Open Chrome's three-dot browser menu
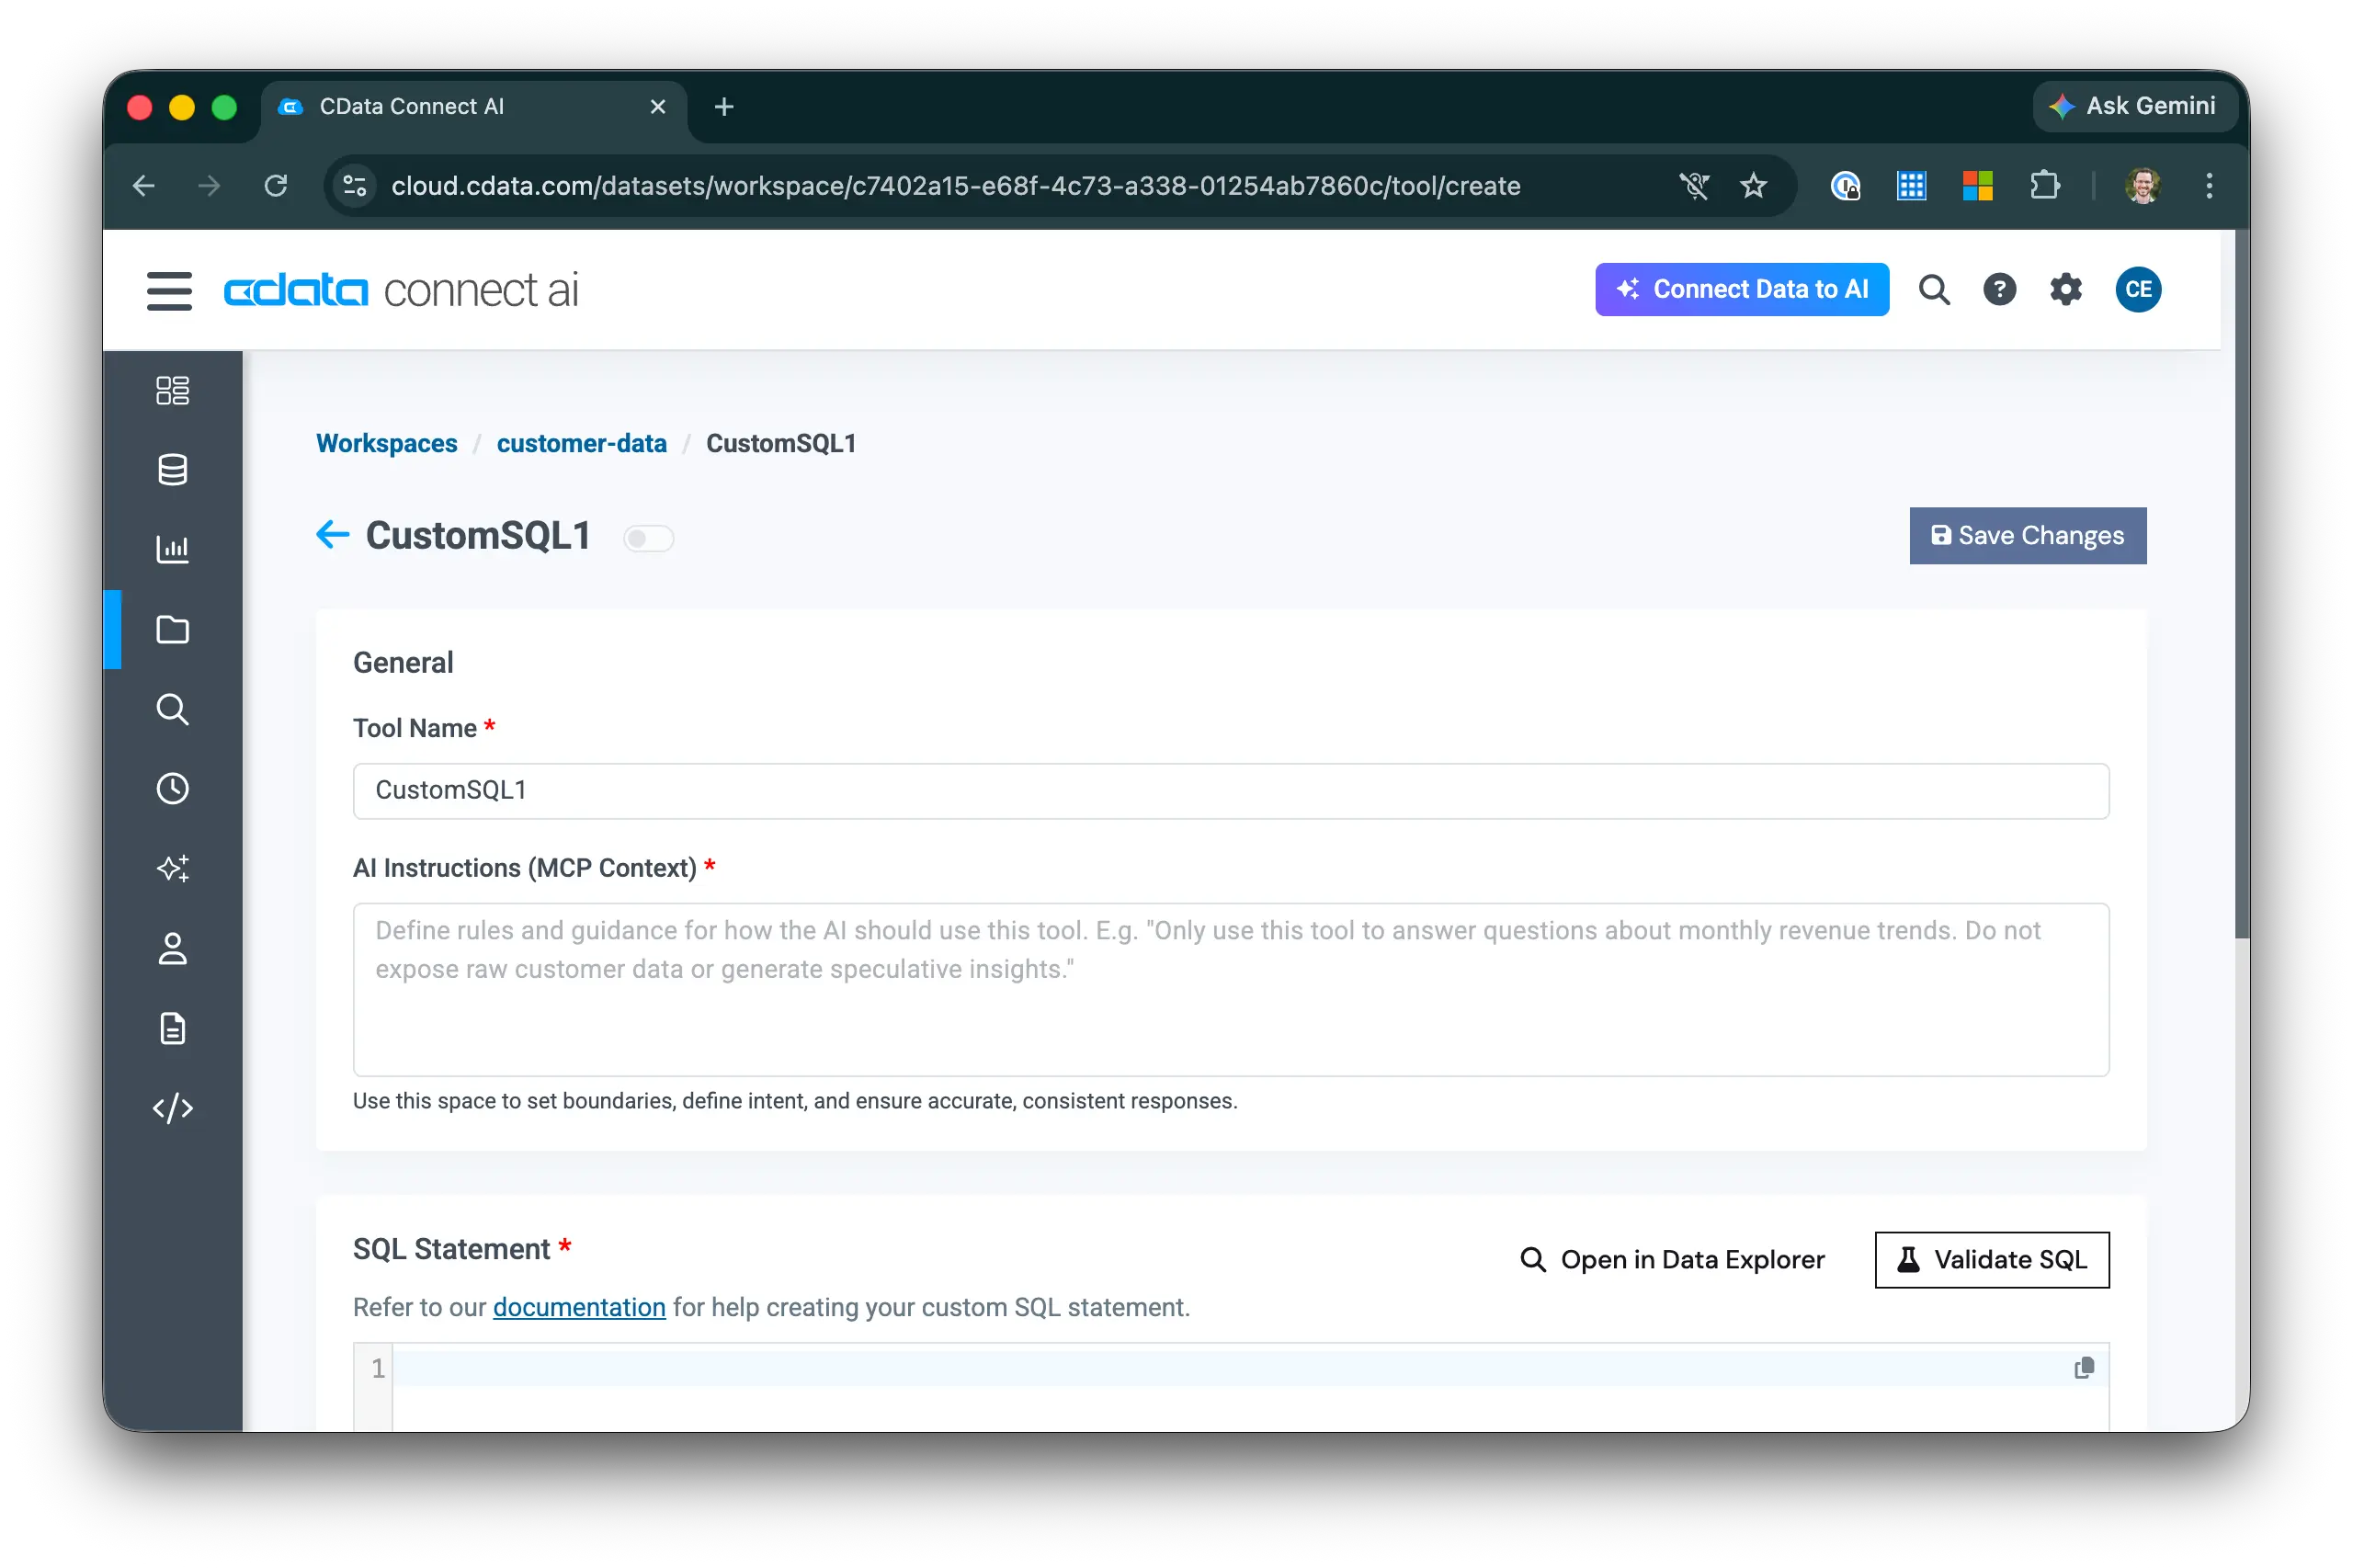Screen dimensions: 2353x1568 [x=2208, y=186]
